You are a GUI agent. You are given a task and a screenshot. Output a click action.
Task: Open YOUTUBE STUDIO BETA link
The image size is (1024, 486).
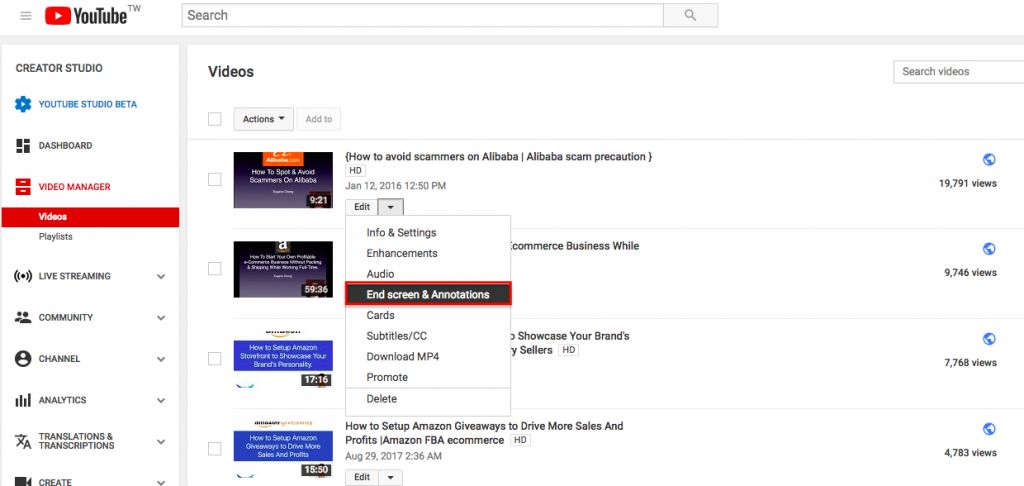(88, 105)
